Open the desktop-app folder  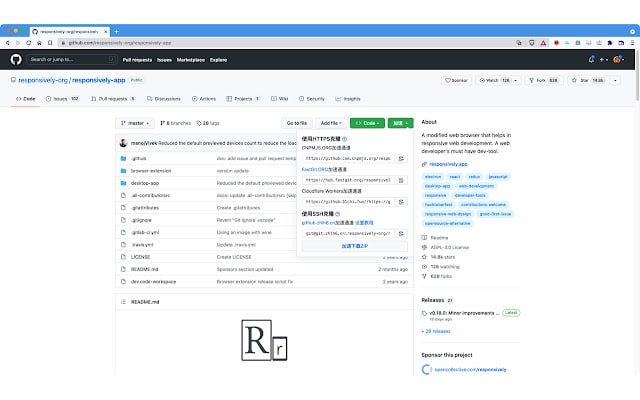146,183
